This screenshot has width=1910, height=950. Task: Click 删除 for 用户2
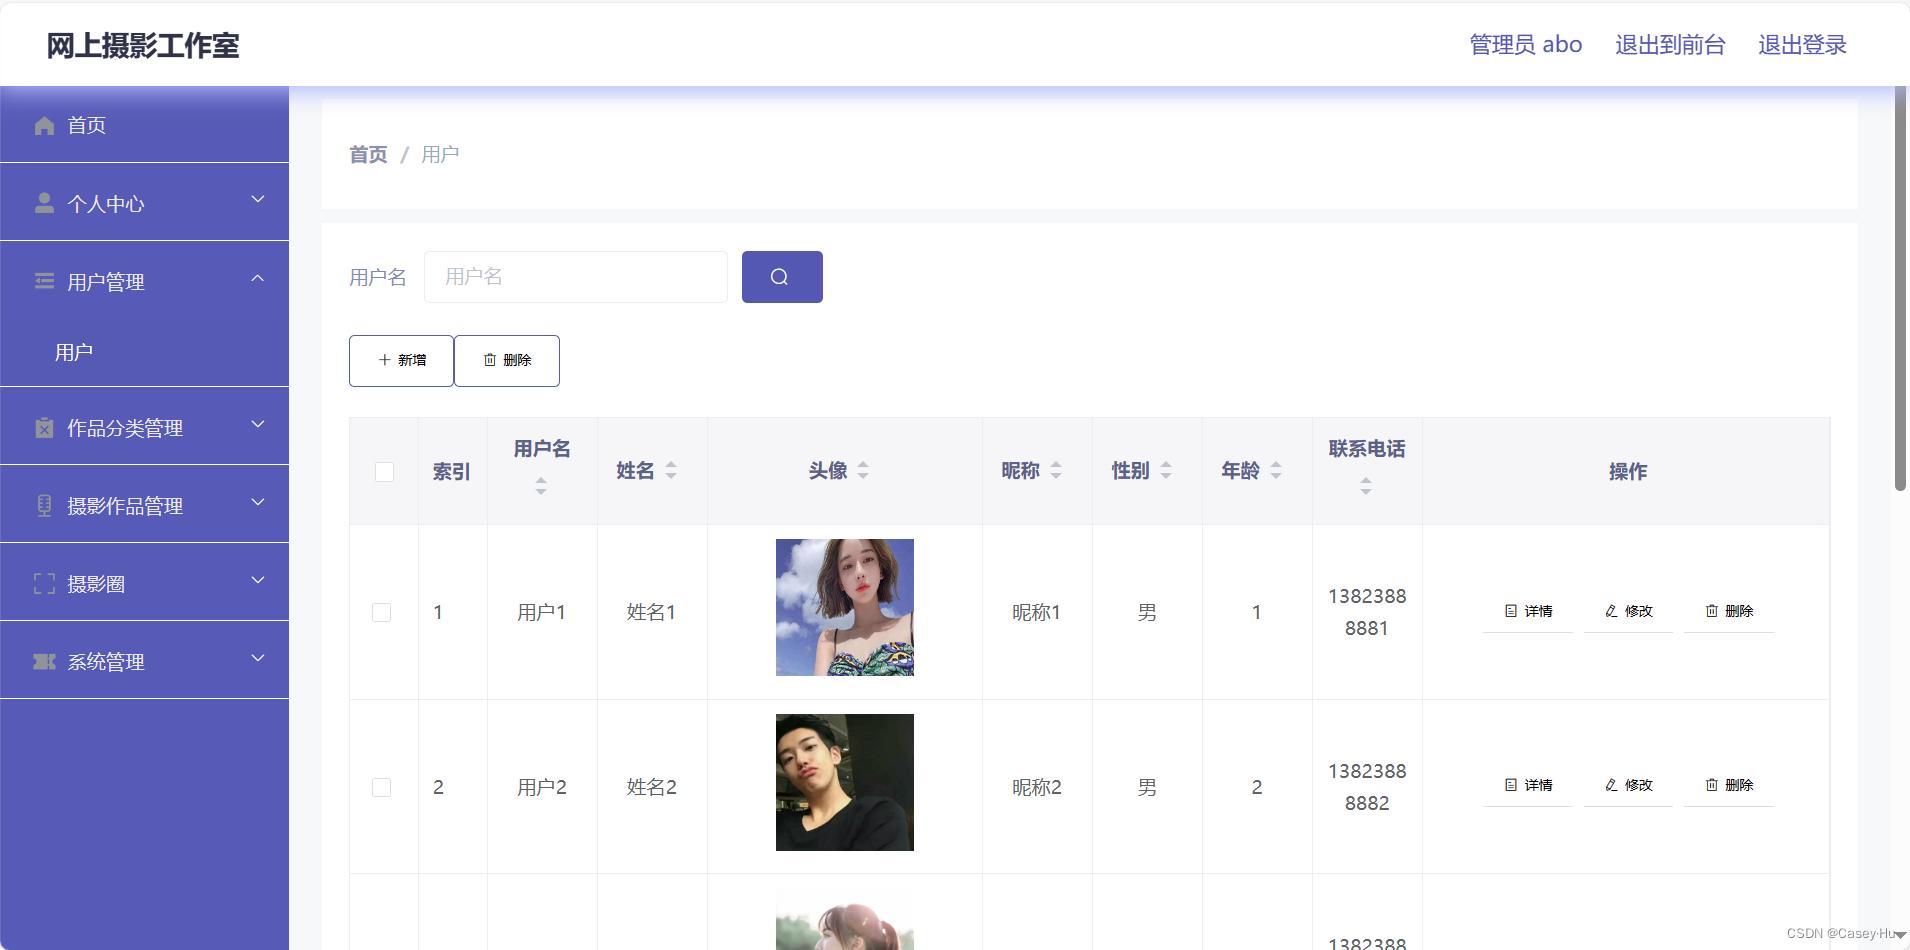pyautogui.click(x=1729, y=785)
